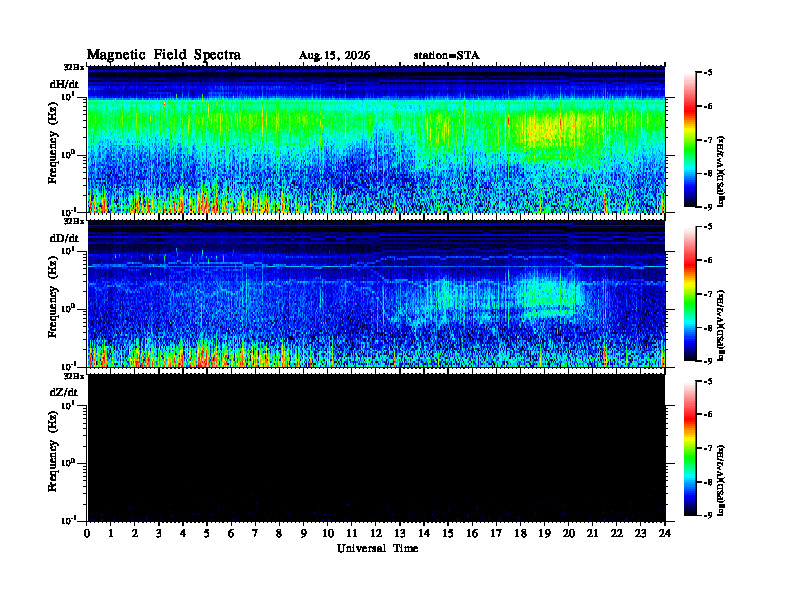The image size is (792, 612).
Task: Click the hour tick label '16'
Action: point(472,534)
